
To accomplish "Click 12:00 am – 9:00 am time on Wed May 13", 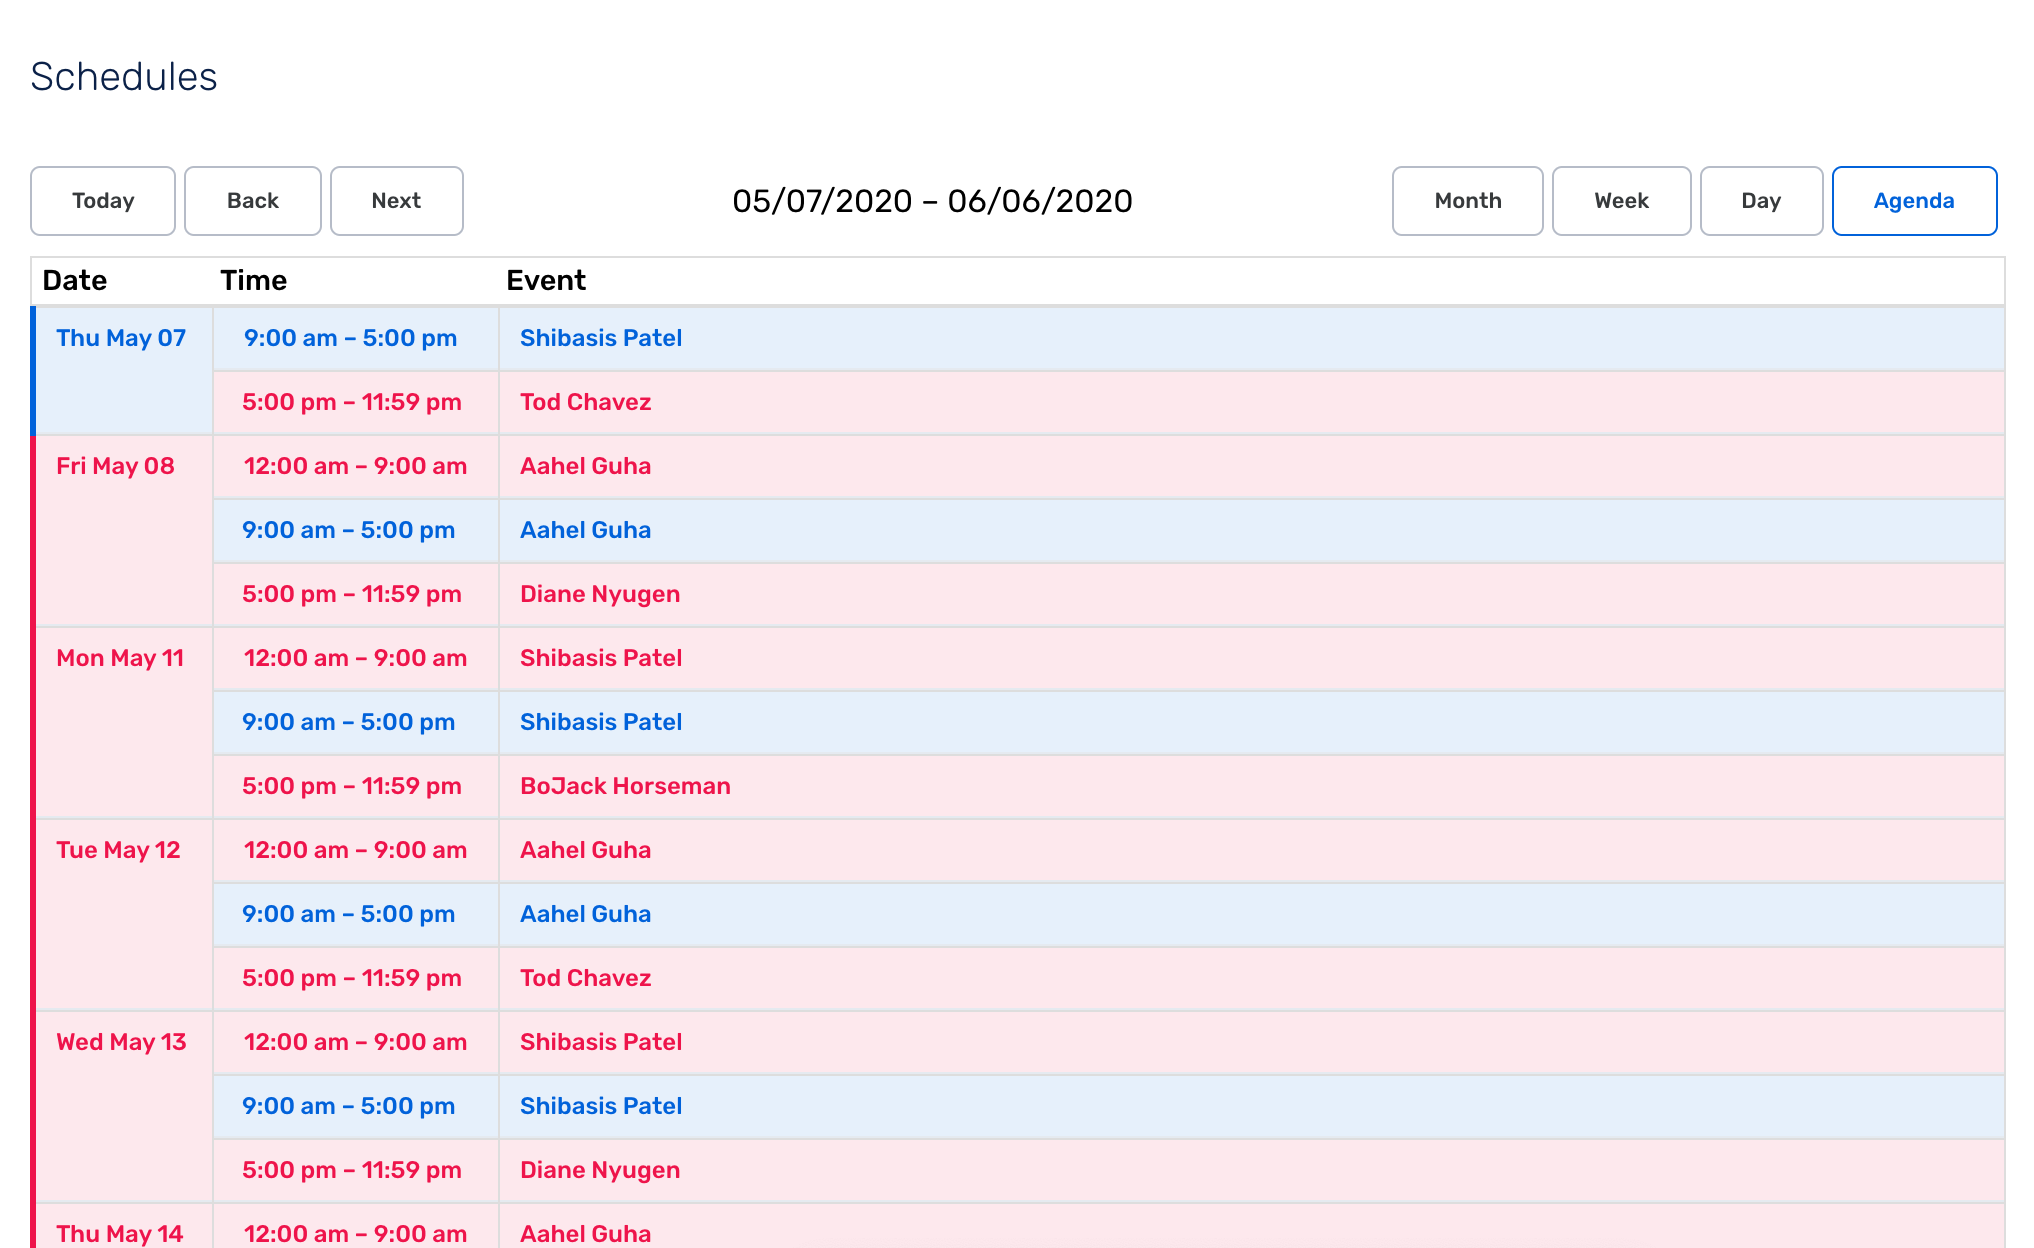I will (x=356, y=1042).
